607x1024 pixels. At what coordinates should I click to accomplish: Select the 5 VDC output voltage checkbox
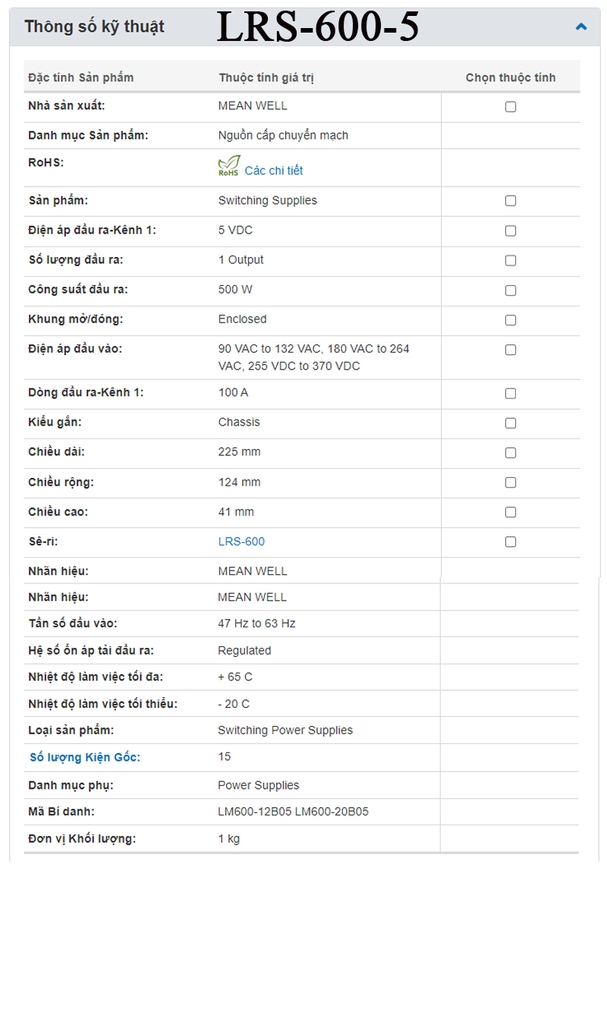[x=510, y=231]
